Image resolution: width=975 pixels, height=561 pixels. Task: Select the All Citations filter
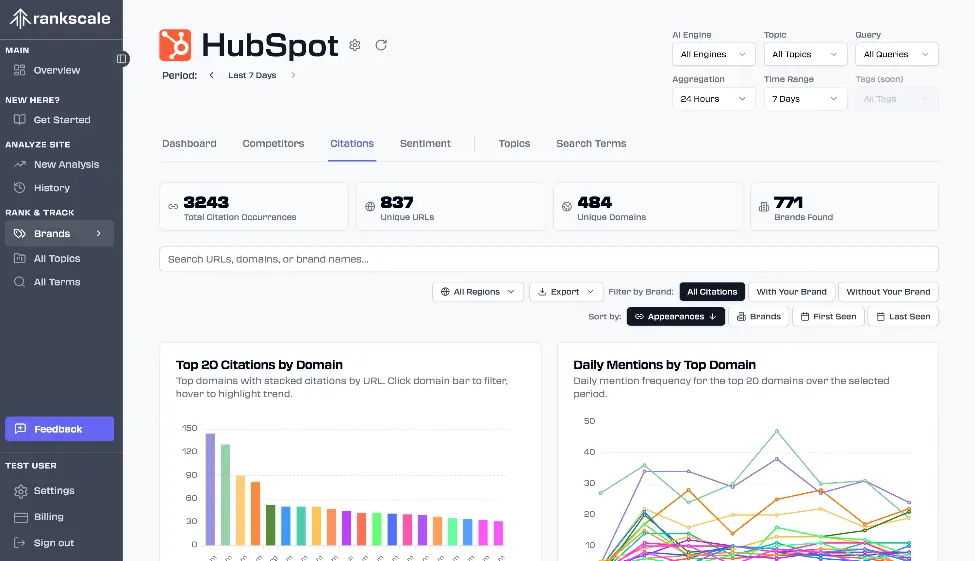coord(712,292)
